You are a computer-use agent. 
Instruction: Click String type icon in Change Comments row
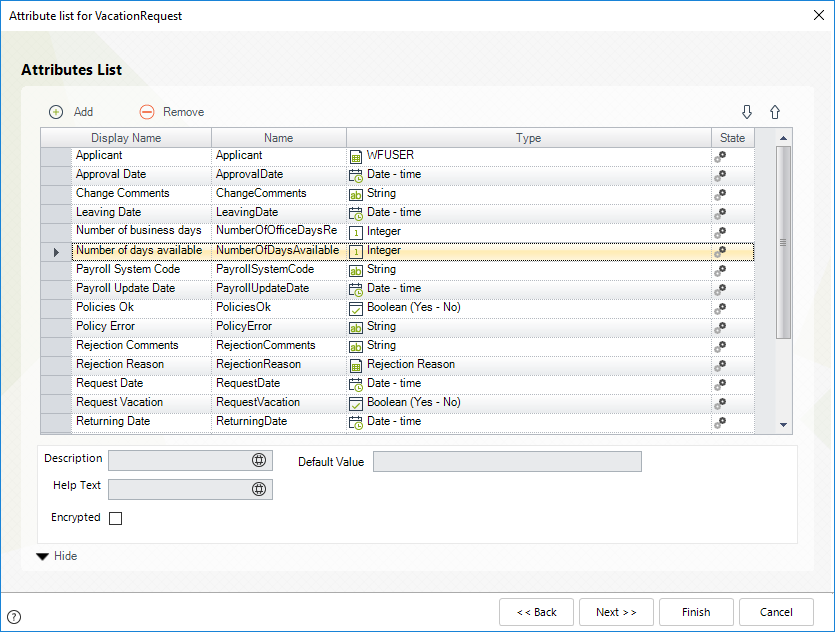pyautogui.click(x=356, y=194)
